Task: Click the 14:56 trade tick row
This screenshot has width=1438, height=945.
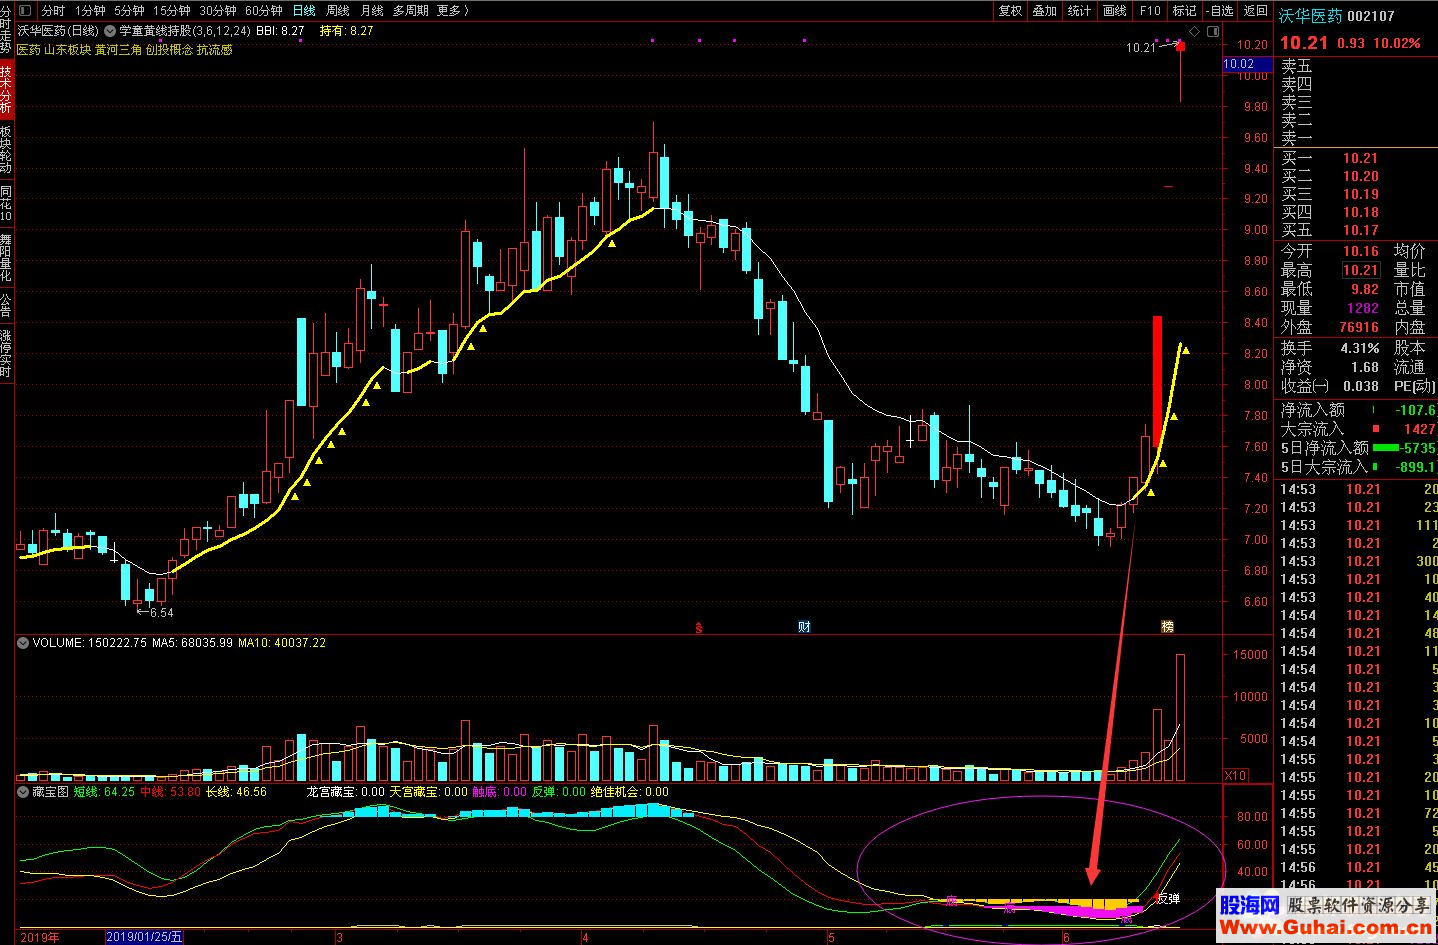Action: [x=1356, y=867]
